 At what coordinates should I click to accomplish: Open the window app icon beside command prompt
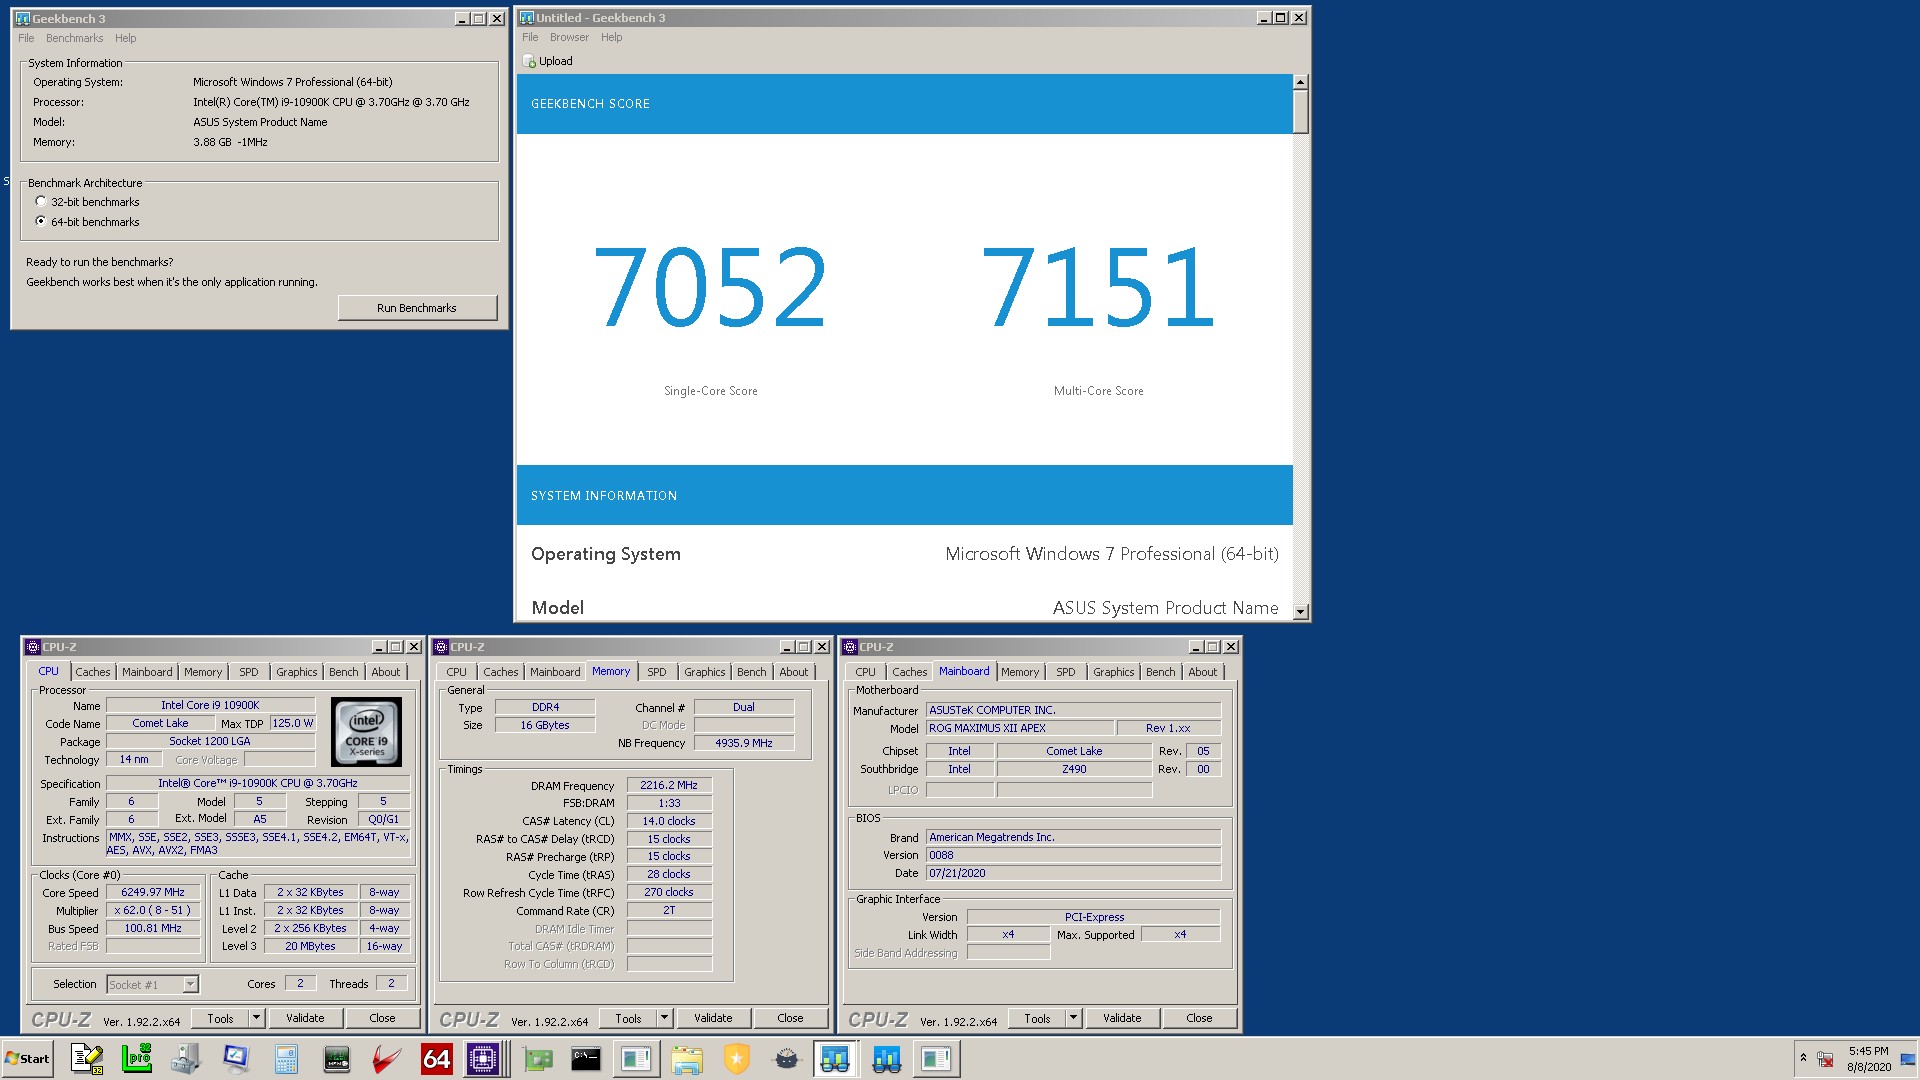point(636,1059)
